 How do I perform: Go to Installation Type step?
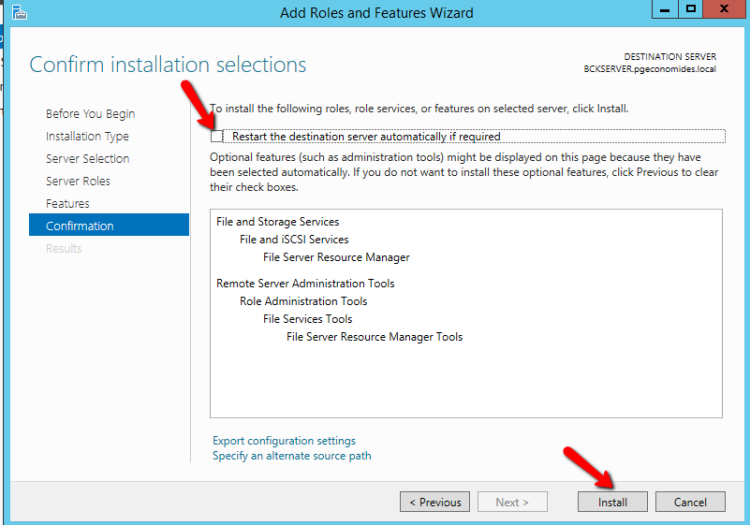click(x=87, y=136)
